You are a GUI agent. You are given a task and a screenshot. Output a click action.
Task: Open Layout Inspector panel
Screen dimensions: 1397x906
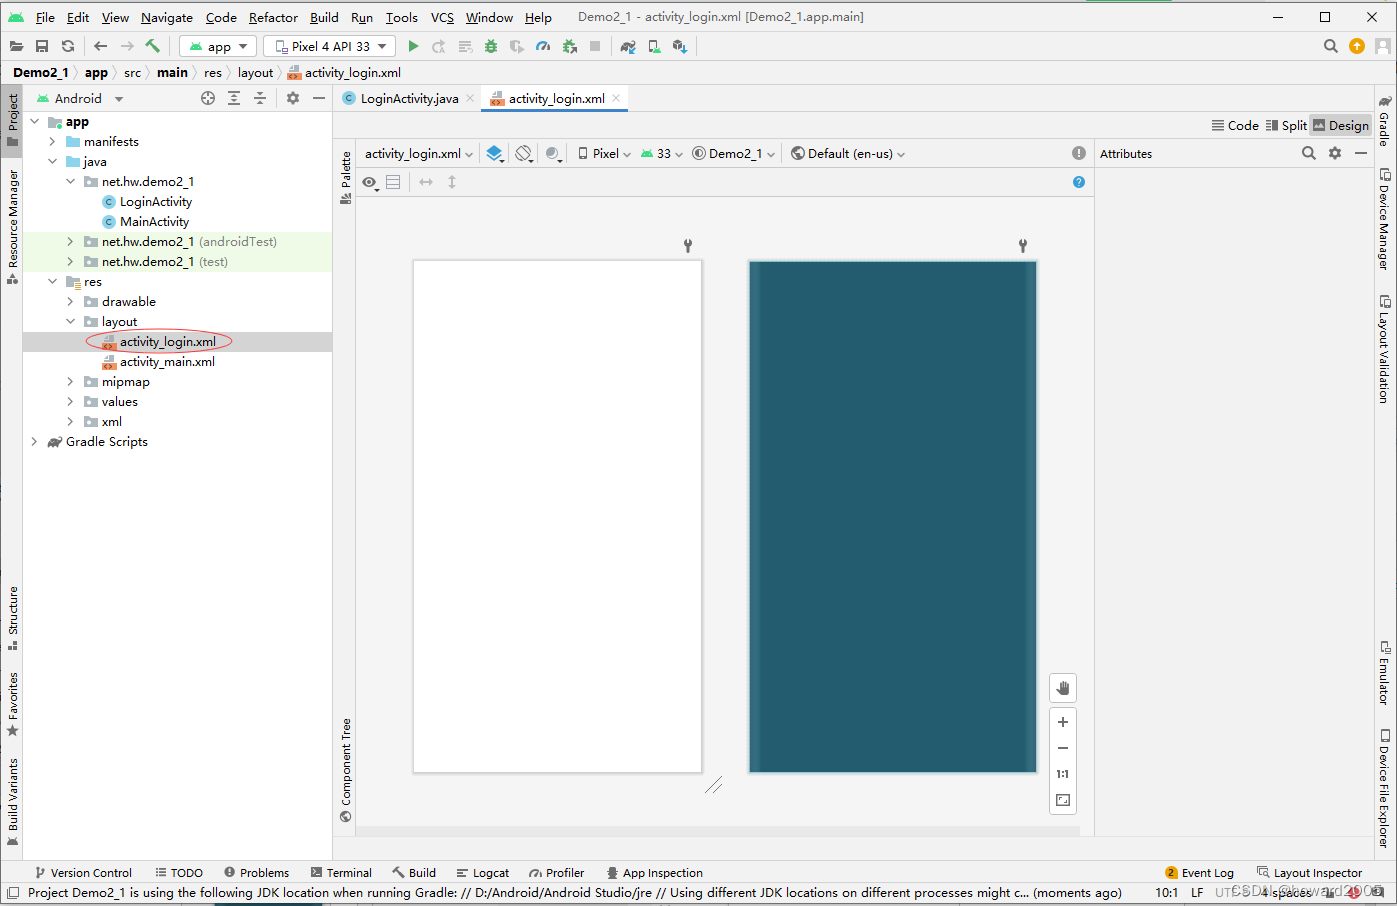pyautogui.click(x=1310, y=873)
